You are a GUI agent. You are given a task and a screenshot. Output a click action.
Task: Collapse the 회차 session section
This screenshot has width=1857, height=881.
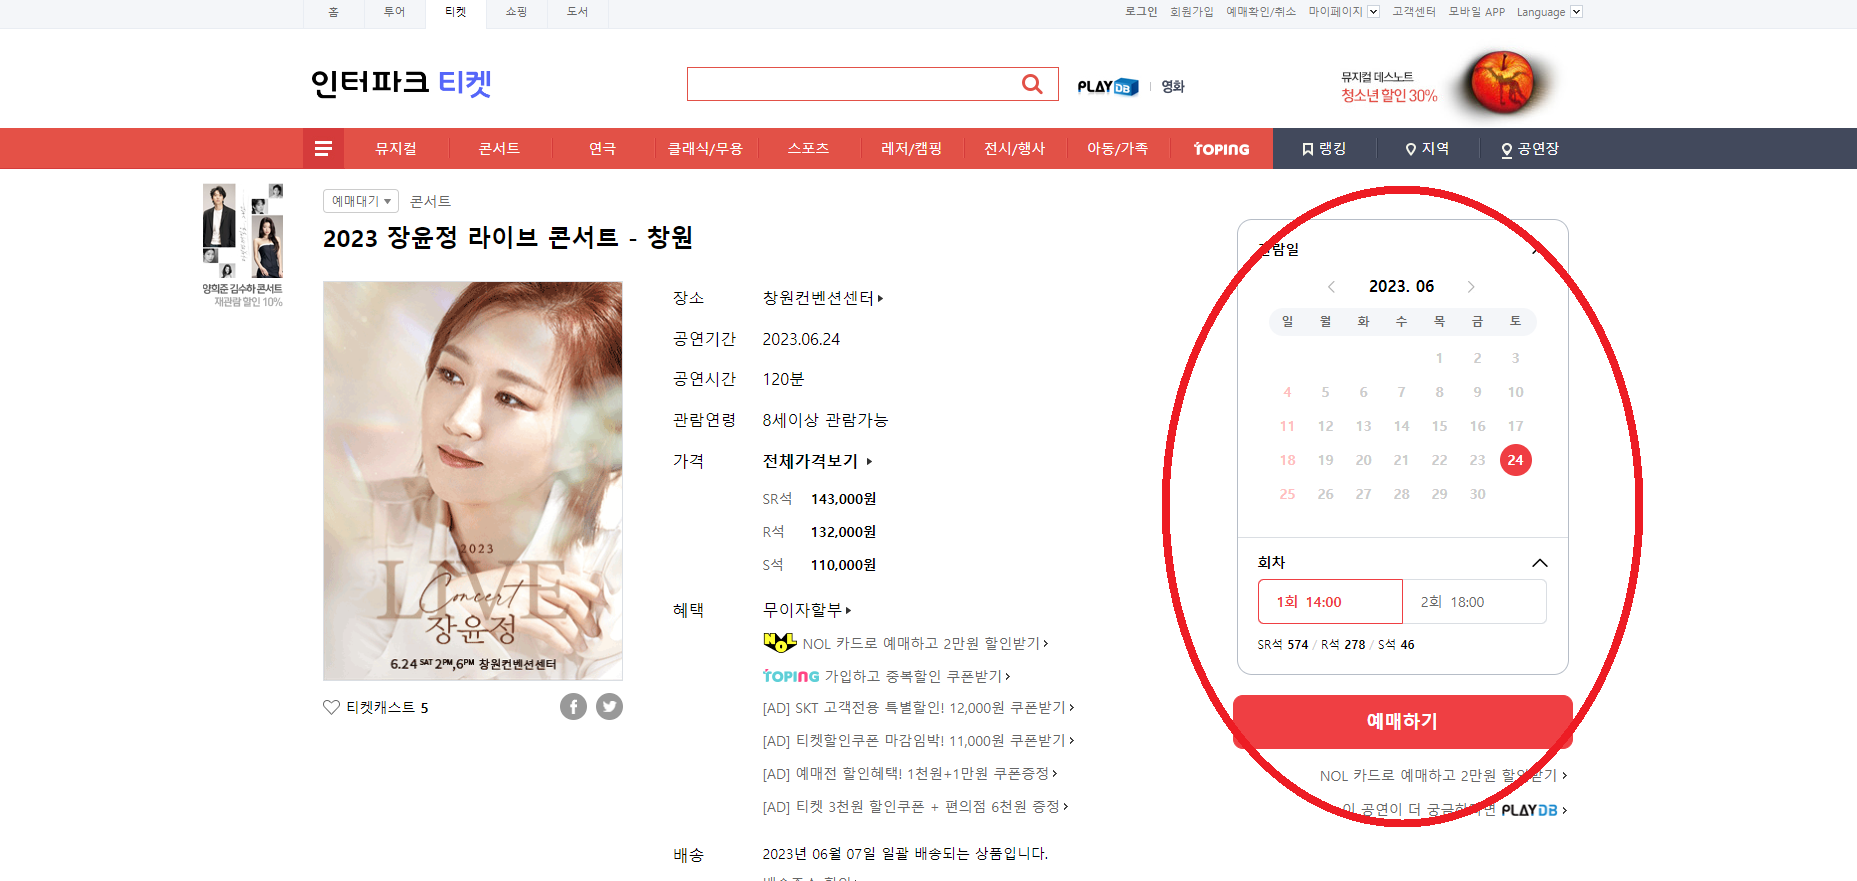pyautogui.click(x=1540, y=563)
